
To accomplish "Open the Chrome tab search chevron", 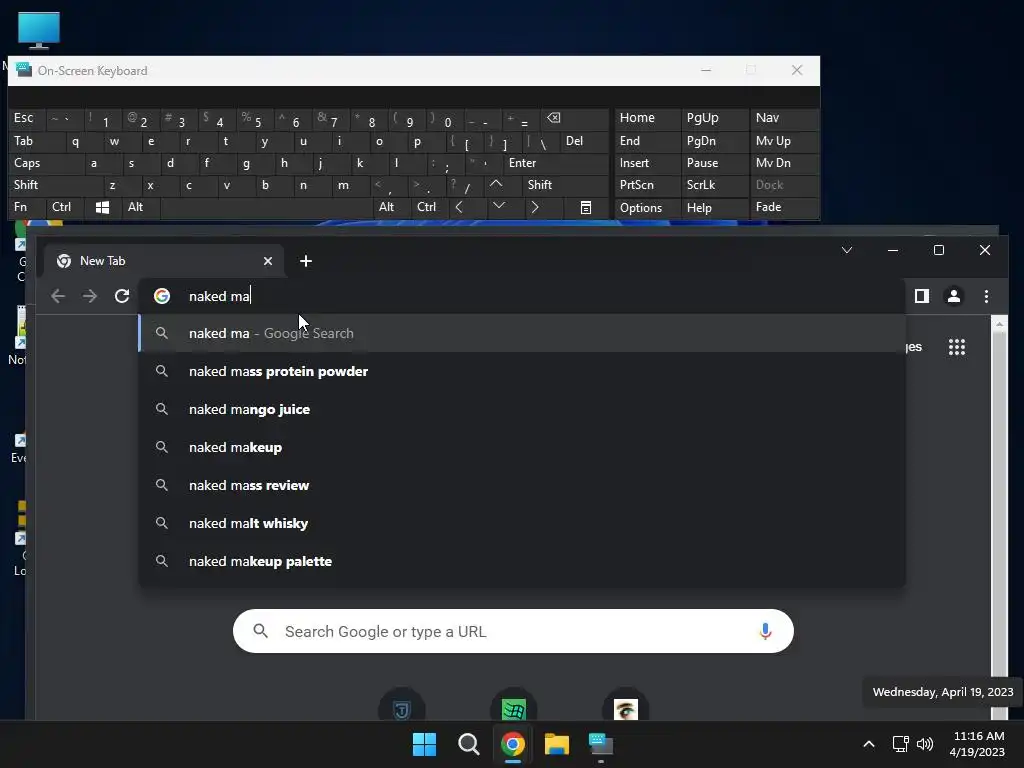I will [847, 250].
